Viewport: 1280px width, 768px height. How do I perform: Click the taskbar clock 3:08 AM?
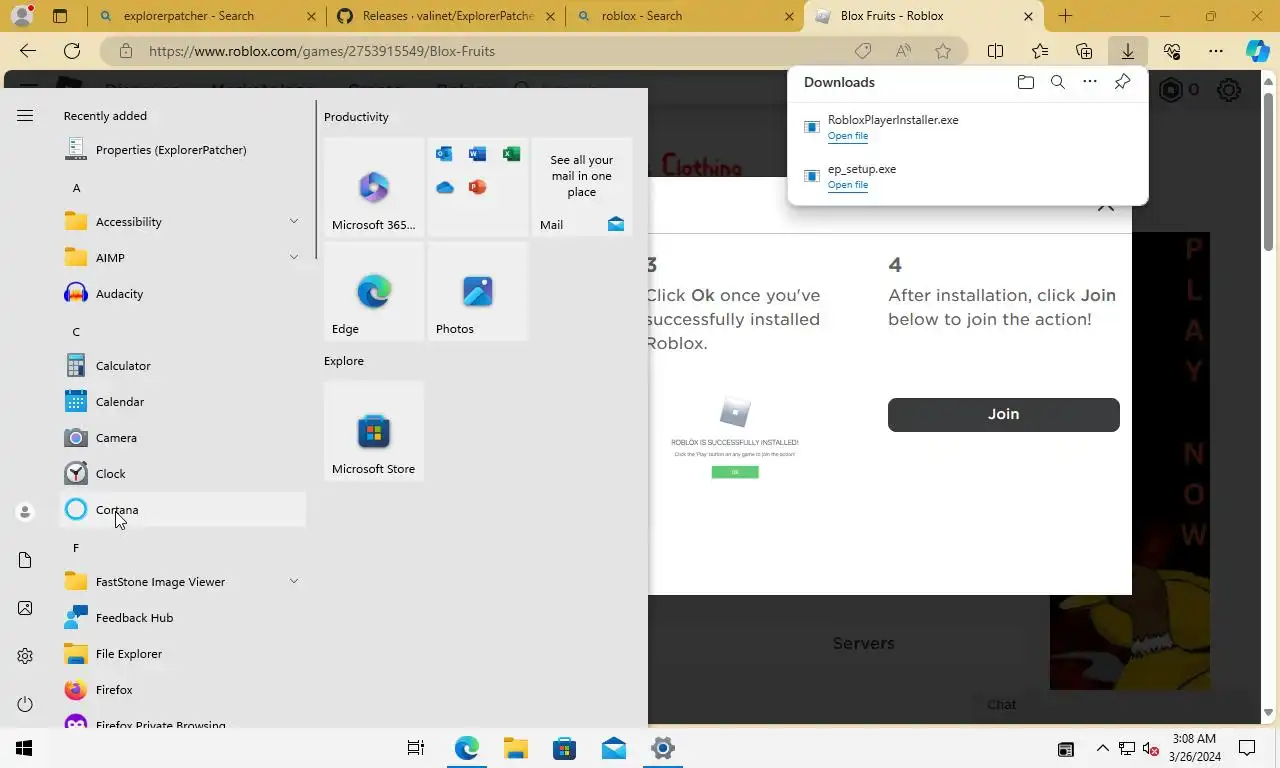(x=1194, y=748)
